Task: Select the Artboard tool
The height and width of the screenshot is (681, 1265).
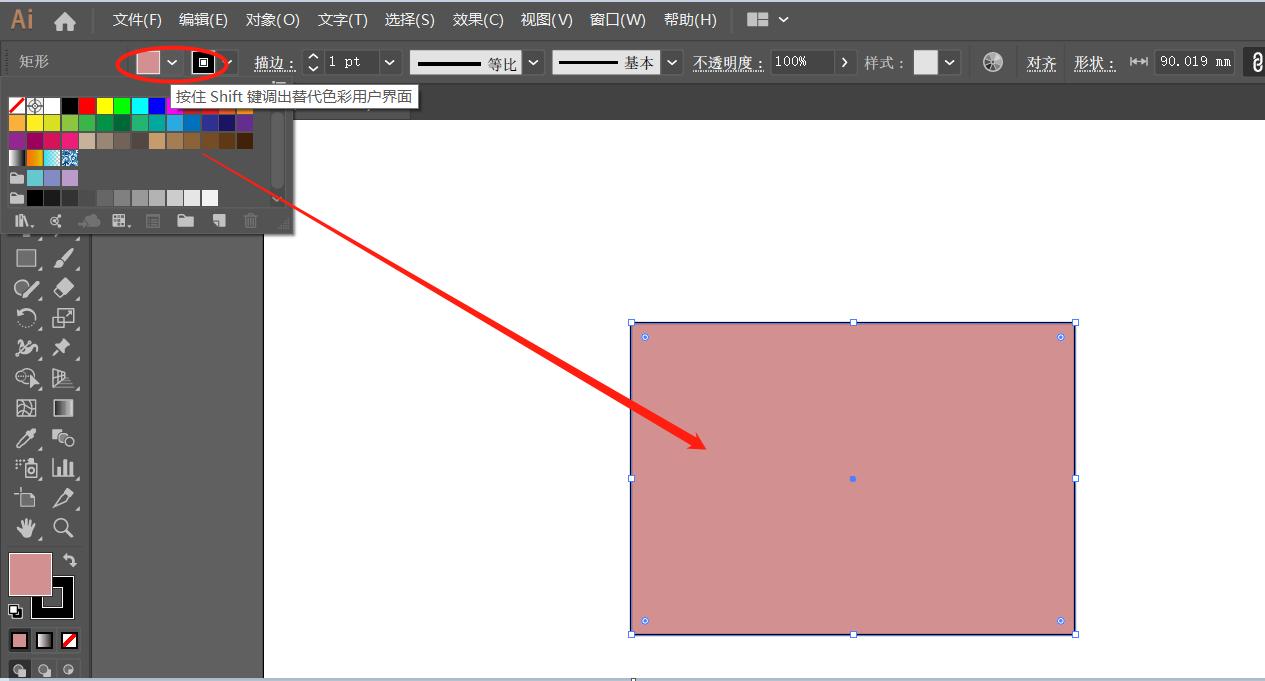Action: [26, 498]
